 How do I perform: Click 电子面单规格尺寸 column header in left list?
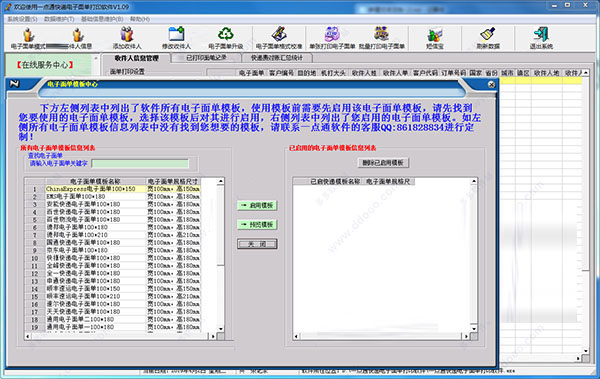(173, 181)
